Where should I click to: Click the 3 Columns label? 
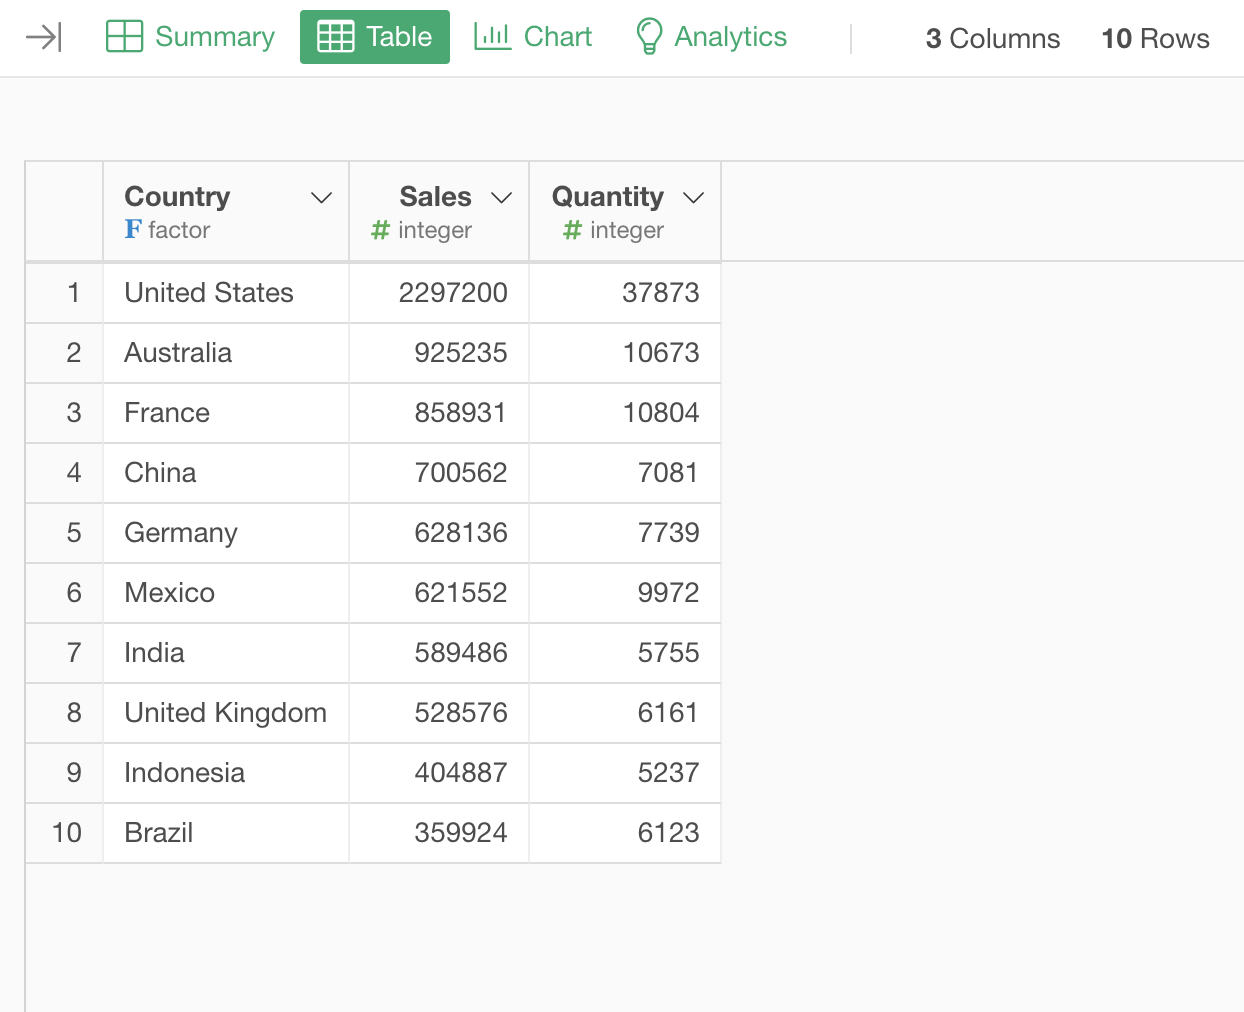pos(992,39)
